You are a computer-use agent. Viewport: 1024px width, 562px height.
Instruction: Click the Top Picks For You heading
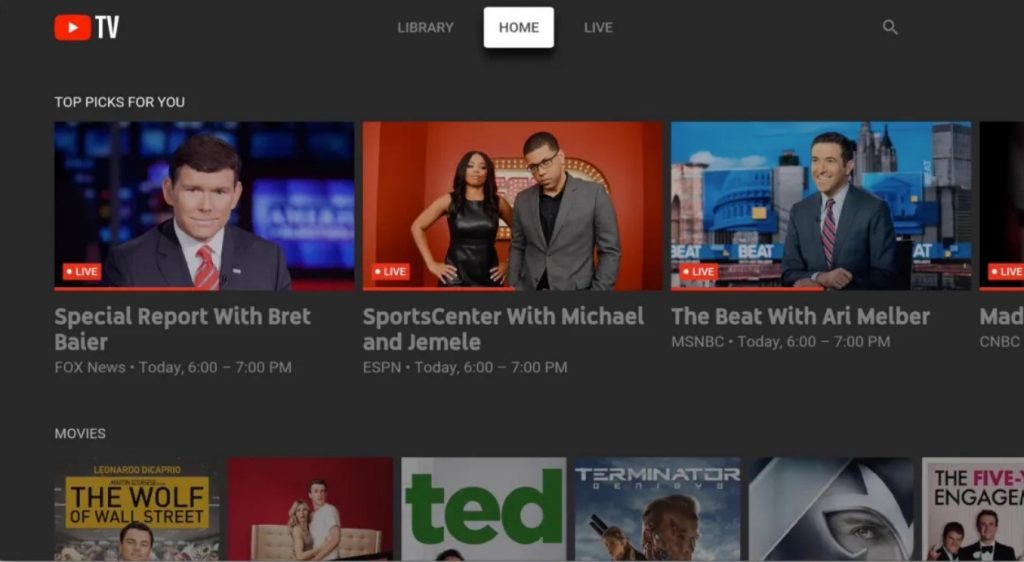click(120, 102)
